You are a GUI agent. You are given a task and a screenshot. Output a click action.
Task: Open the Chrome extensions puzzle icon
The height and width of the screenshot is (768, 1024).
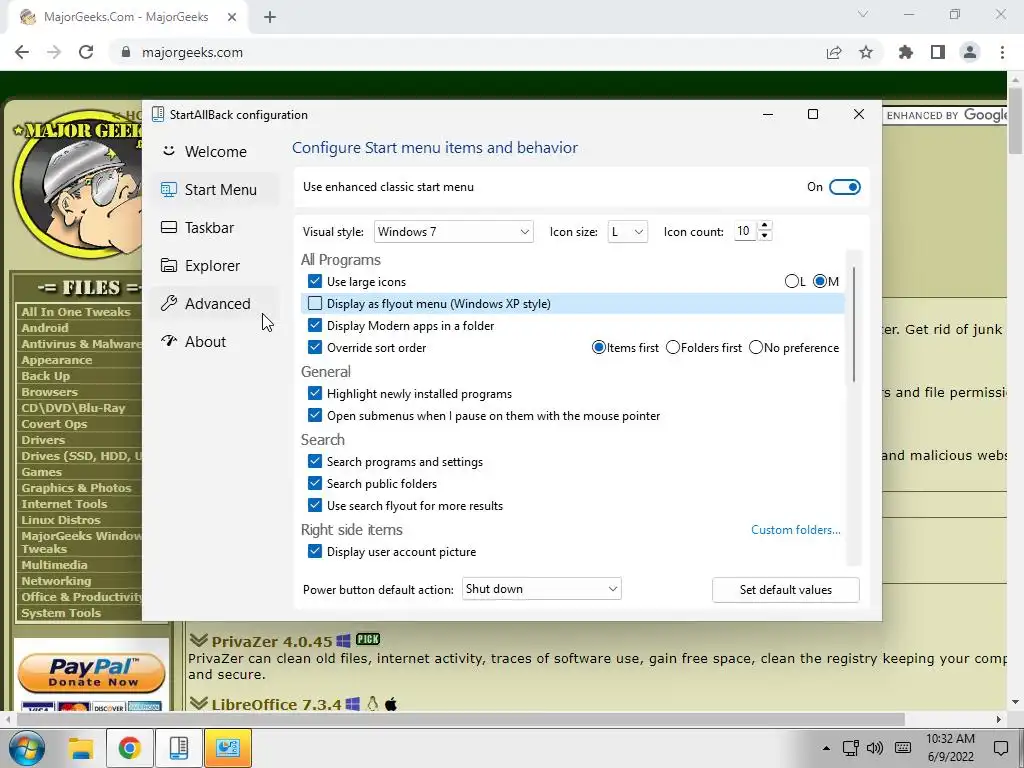[906, 52]
